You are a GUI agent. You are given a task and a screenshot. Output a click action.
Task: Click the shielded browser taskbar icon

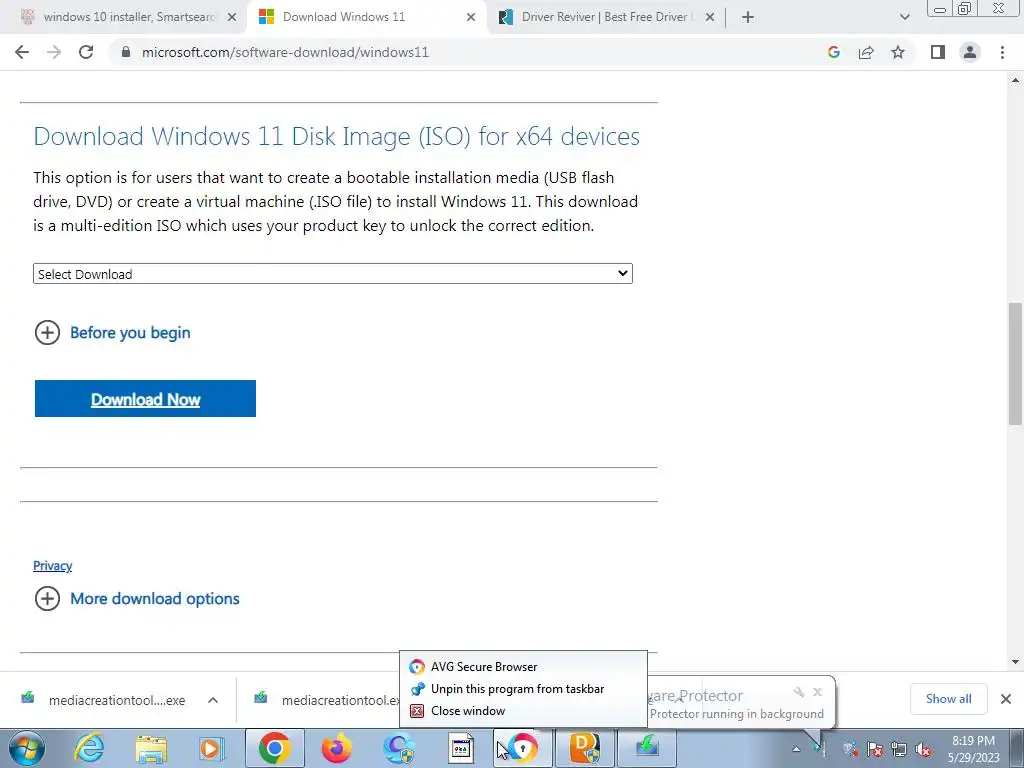click(399, 748)
